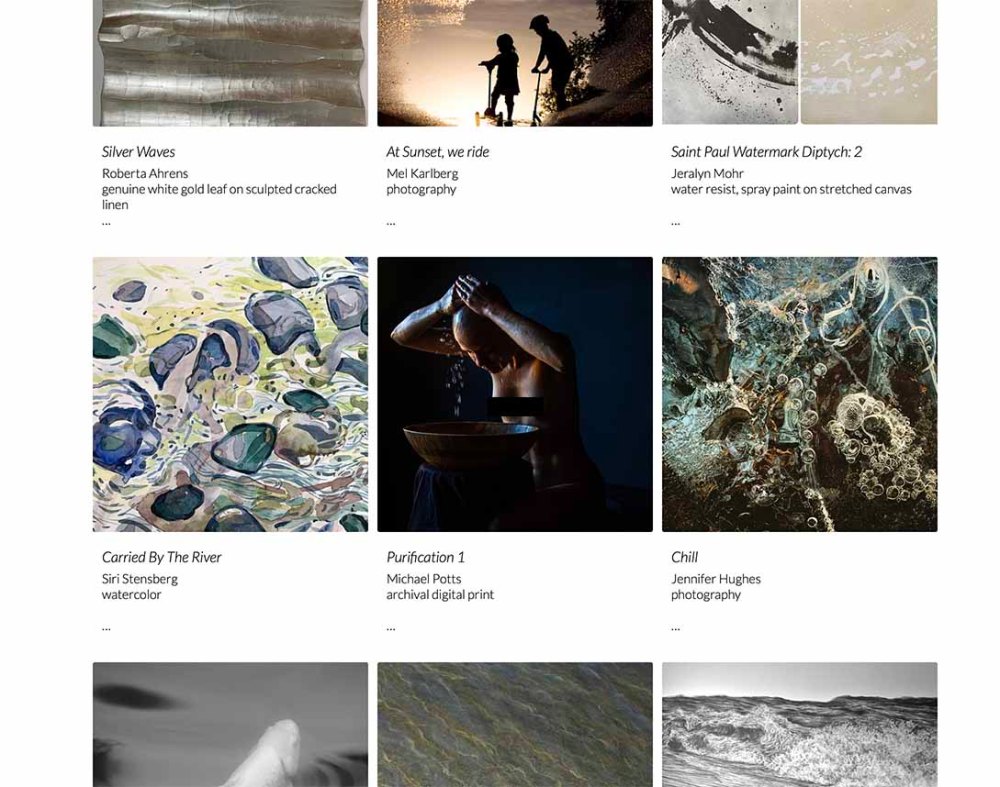Expand ellipsis under Siri Stensberg watercolor
Screen dimensions: 1000x787
coord(106,628)
